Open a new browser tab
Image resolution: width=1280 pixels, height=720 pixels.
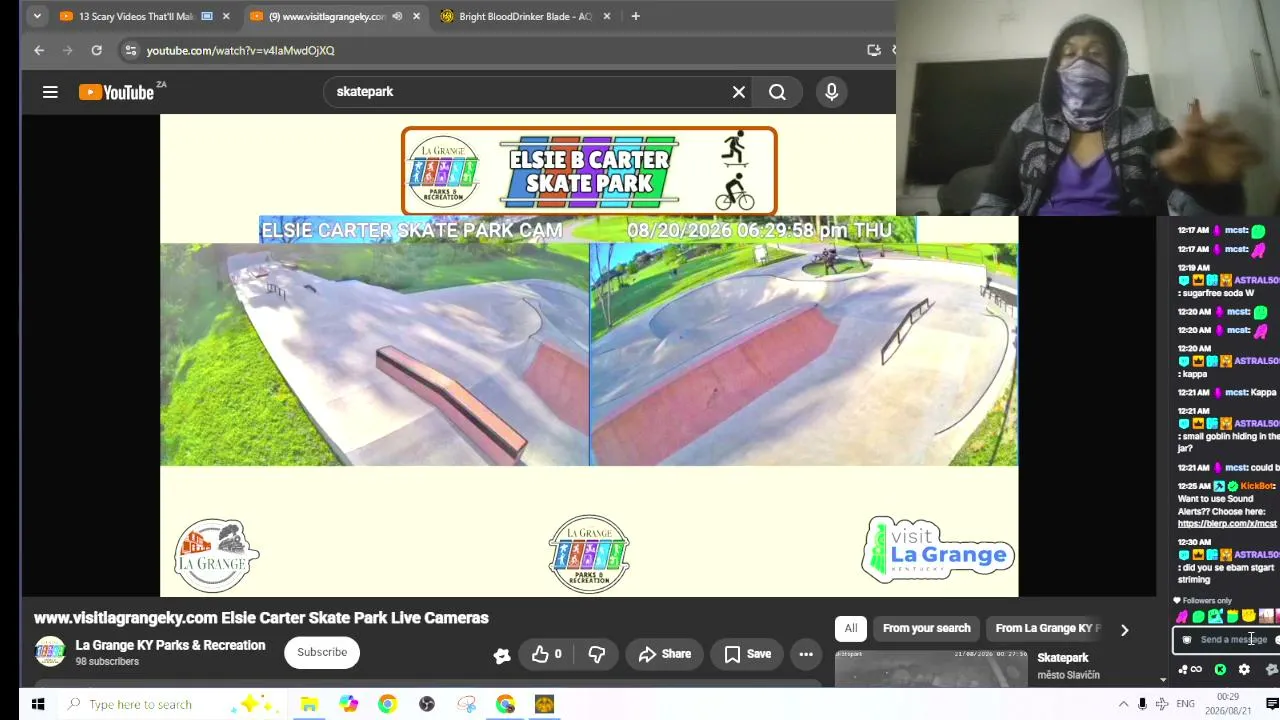pyautogui.click(x=635, y=16)
